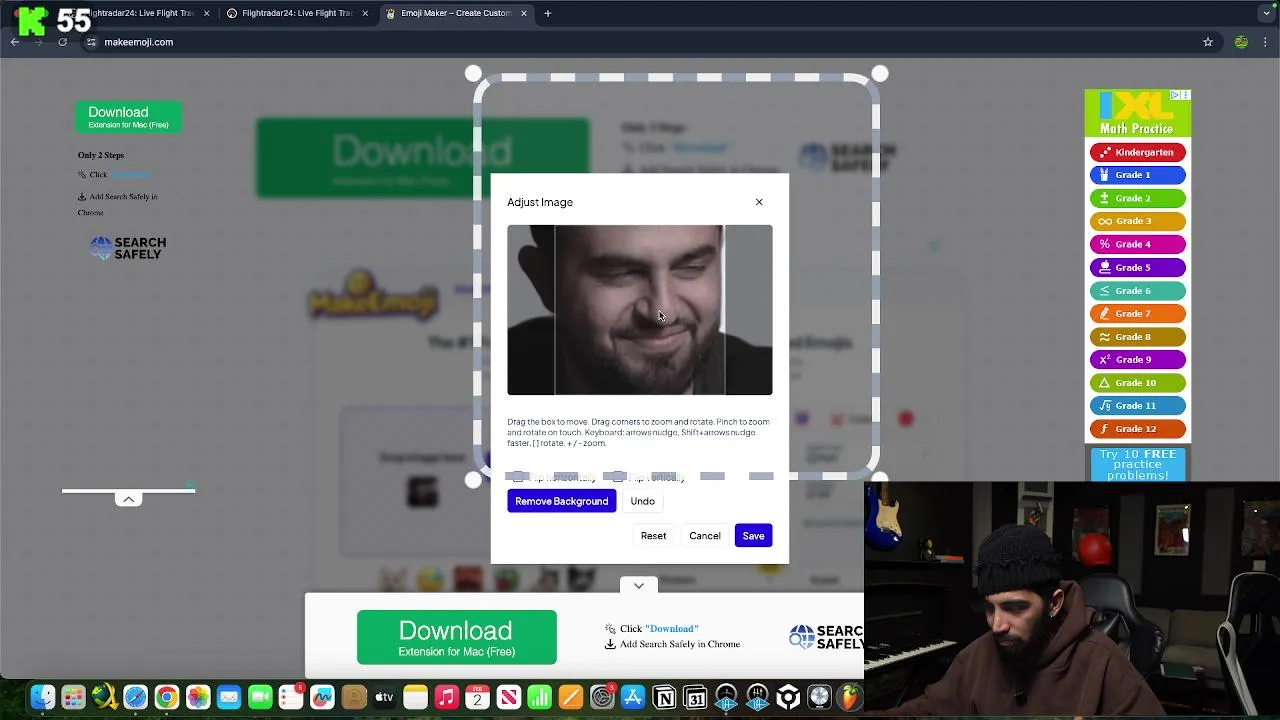
Task: Open the Chrome profile avatar
Action: point(1241,42)
